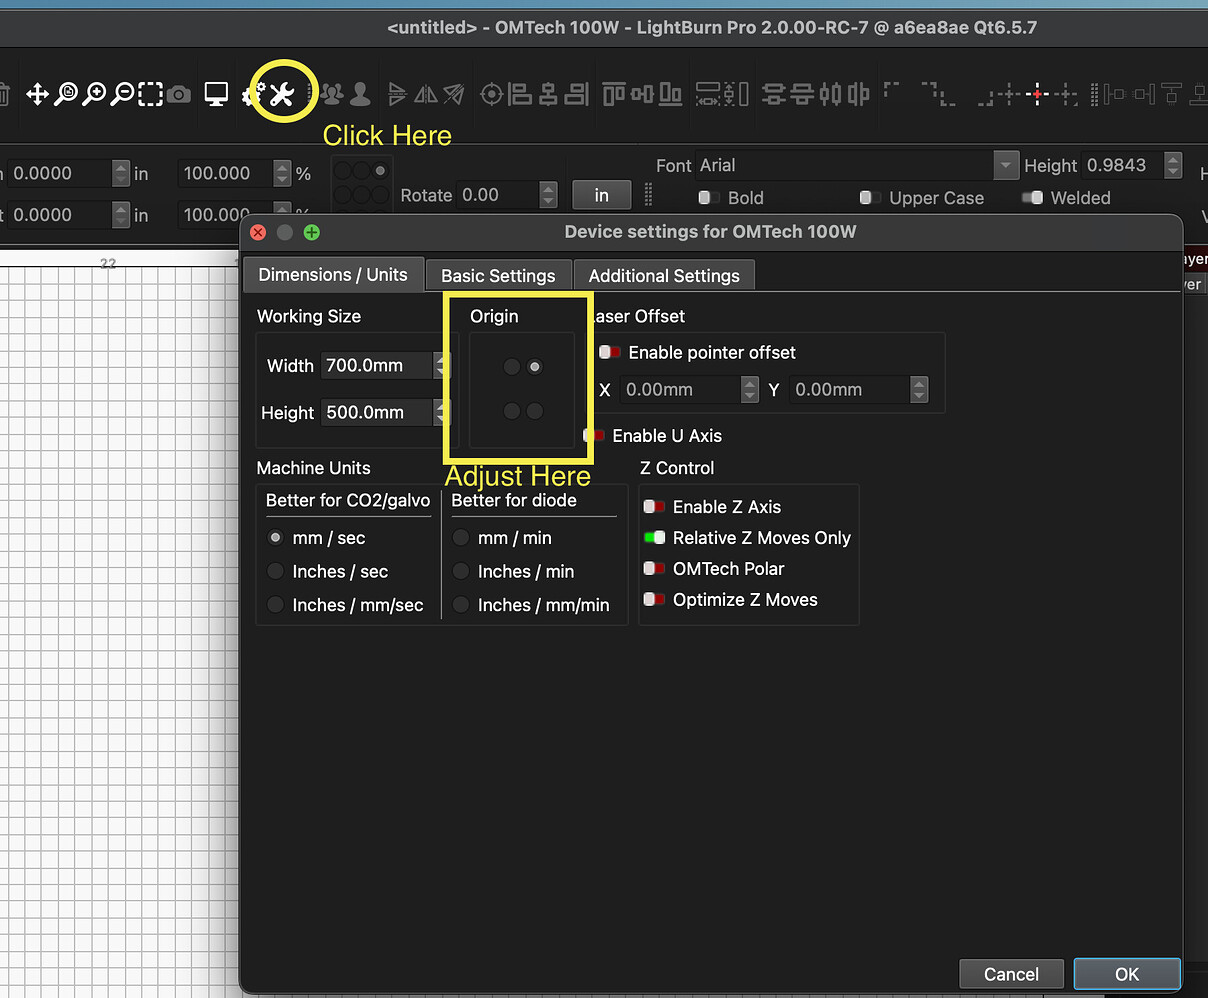Screen dimensions: 1208x998
Task: Click the camera capture icon
Action: point(180,93)
